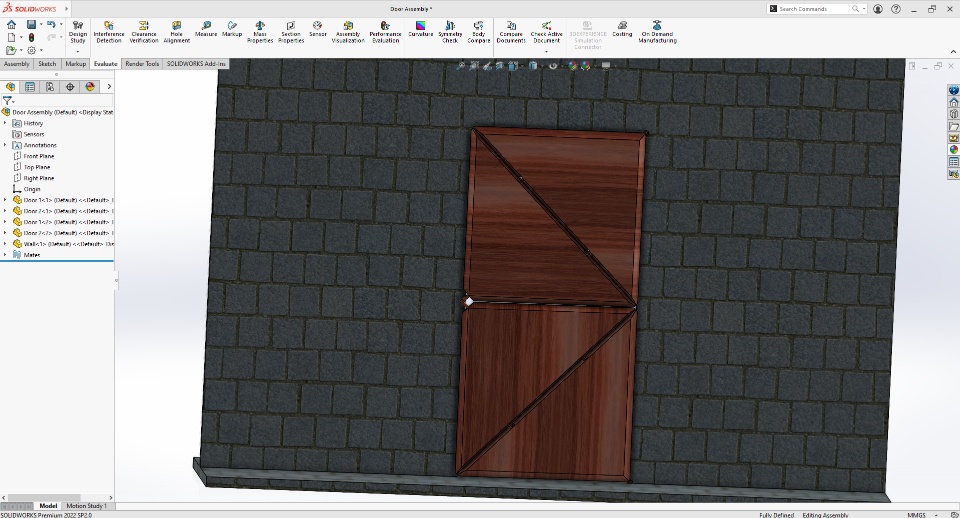Toggle Hide/Show Items eye icon

pos(553,66)
